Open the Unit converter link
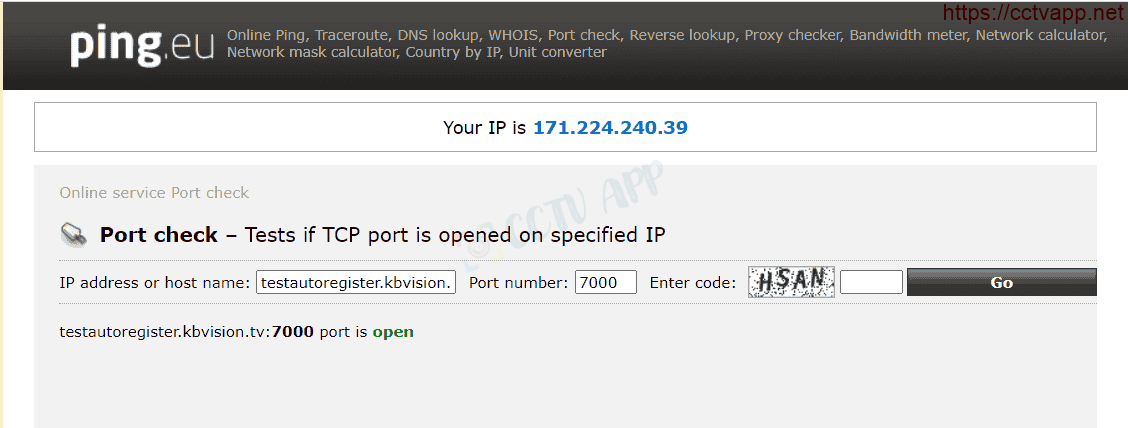This screenshot has height=428, width=1128. point(558,52)
